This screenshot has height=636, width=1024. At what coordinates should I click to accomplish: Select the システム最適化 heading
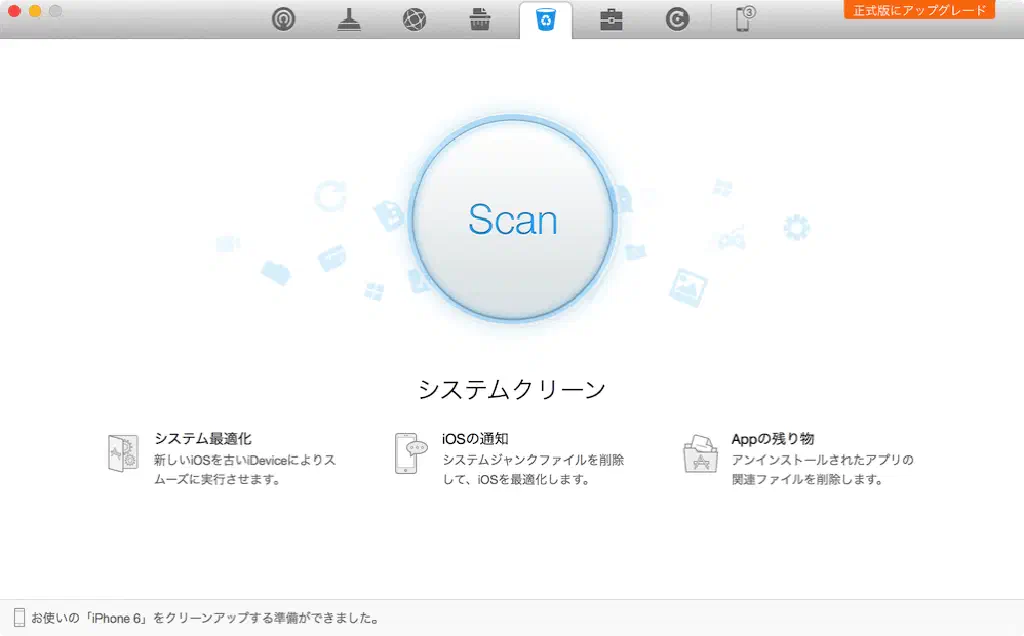203,438
